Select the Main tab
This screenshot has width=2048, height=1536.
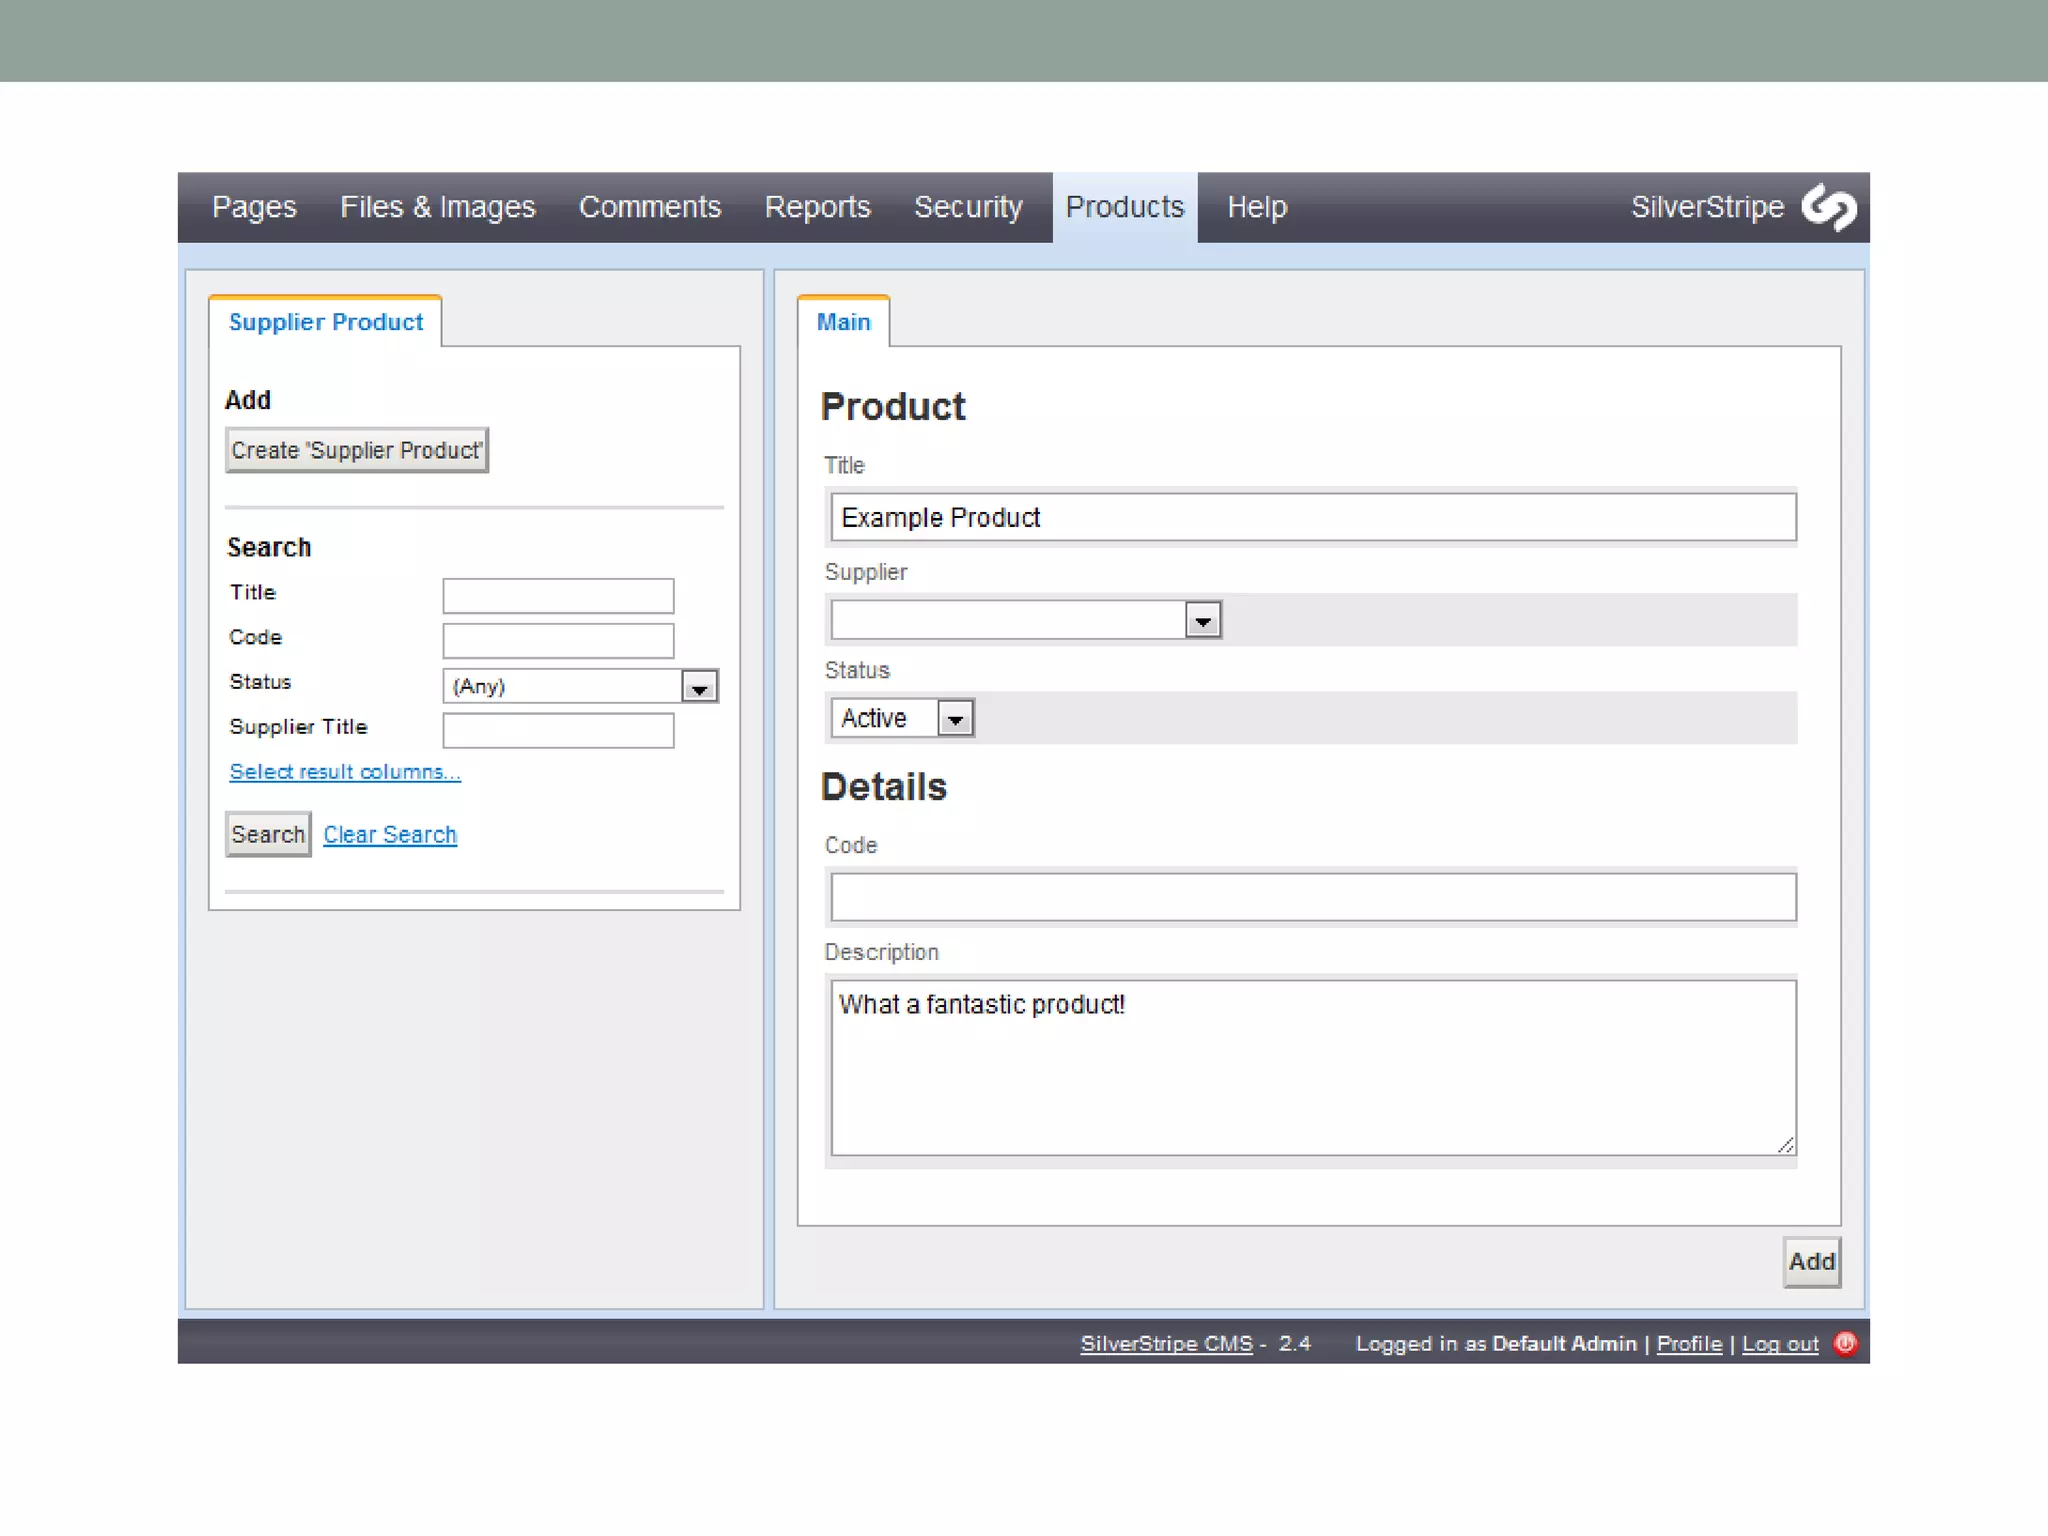[843, 322]
